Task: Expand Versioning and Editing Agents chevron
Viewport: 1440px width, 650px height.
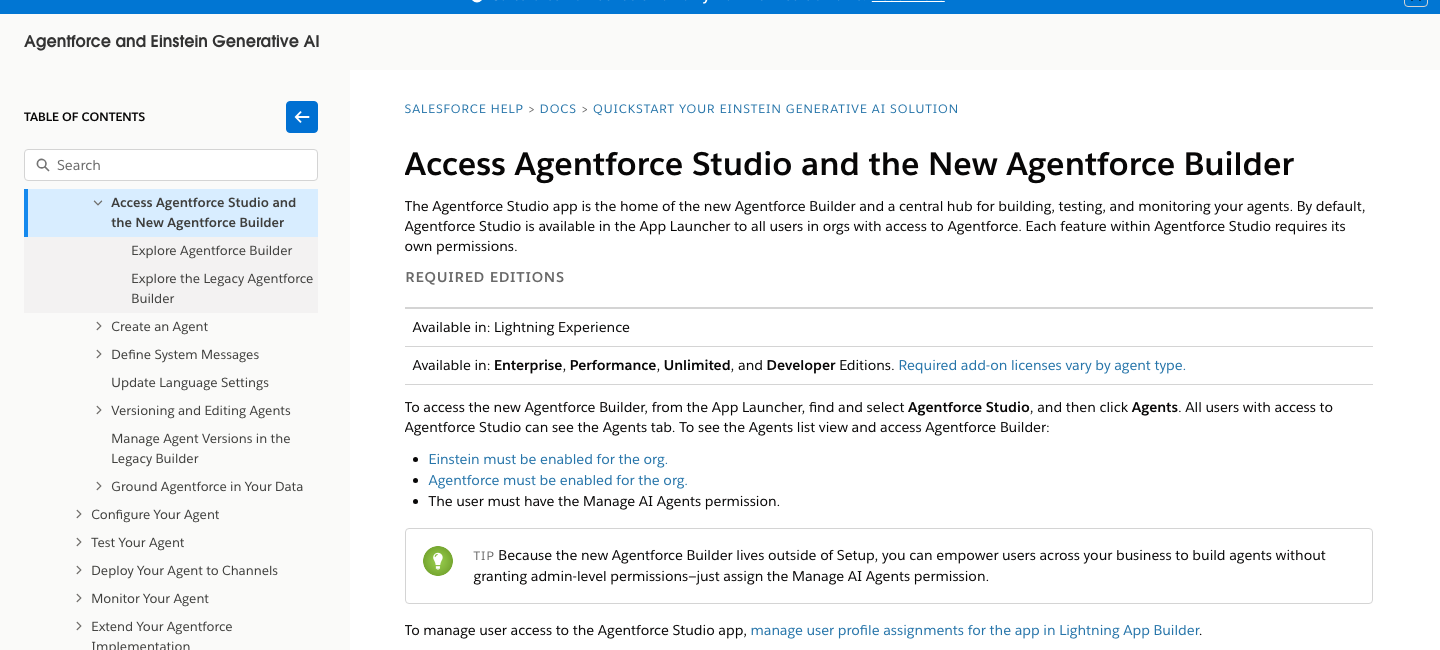Action: (99, 411)
